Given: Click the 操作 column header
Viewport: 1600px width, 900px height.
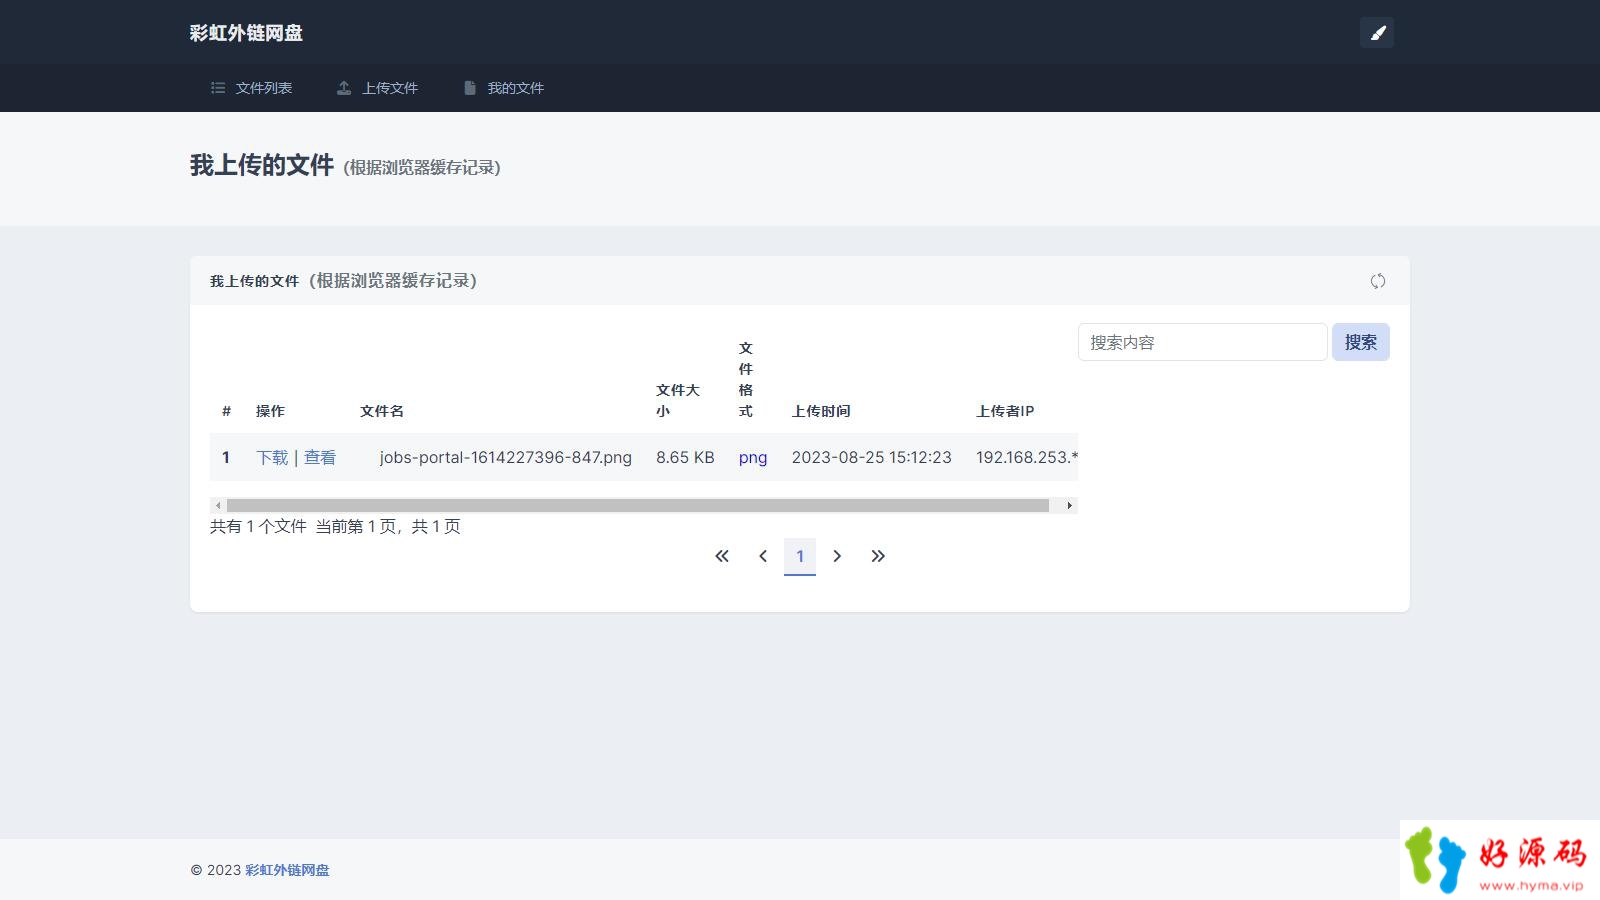Looking at the screenshot, I should point(270,411).
